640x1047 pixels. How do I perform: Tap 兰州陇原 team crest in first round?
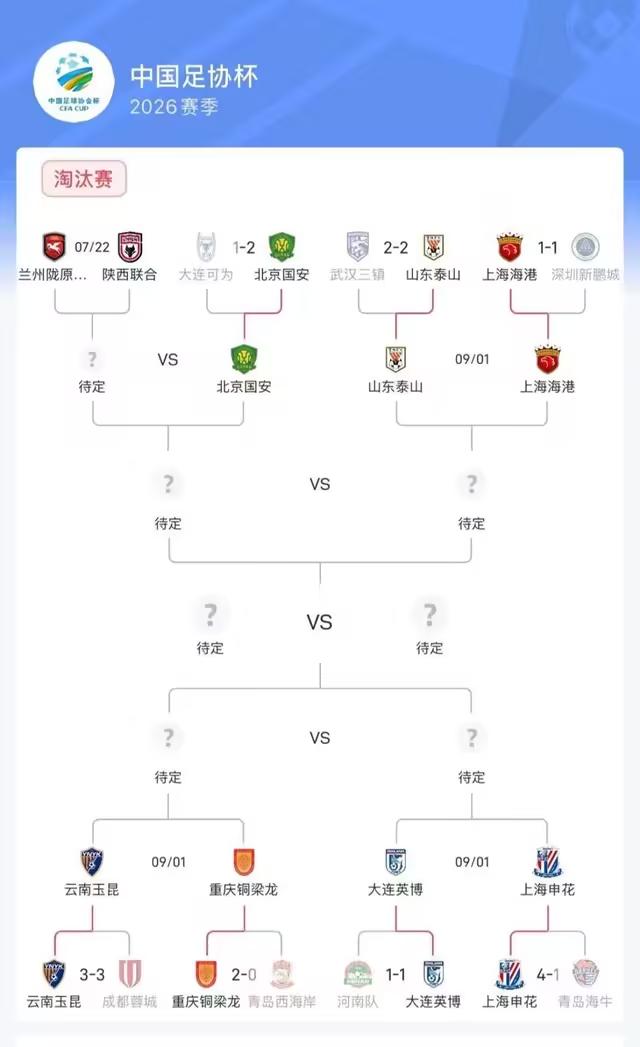54,246
